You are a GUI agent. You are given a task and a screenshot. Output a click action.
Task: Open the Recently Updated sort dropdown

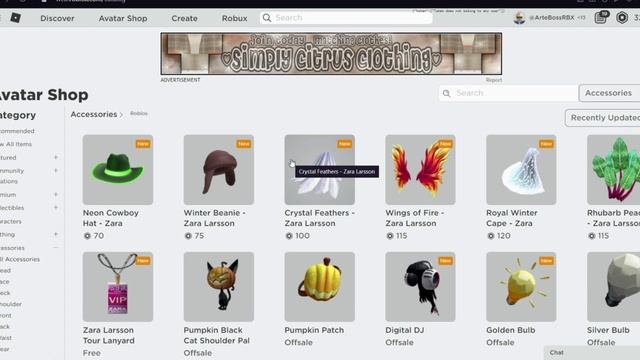(603, 118)
